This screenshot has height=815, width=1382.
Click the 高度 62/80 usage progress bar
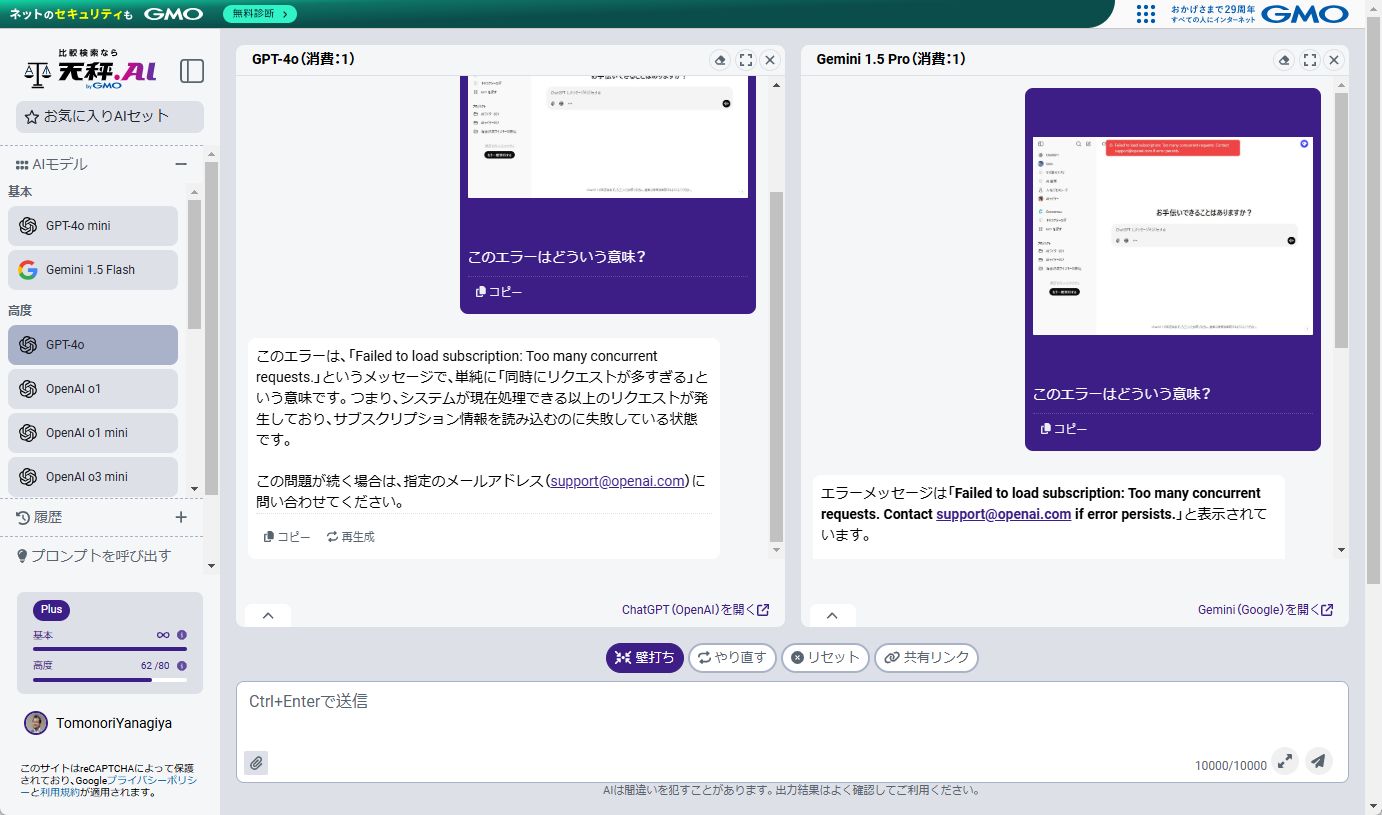tap(108, 678)
